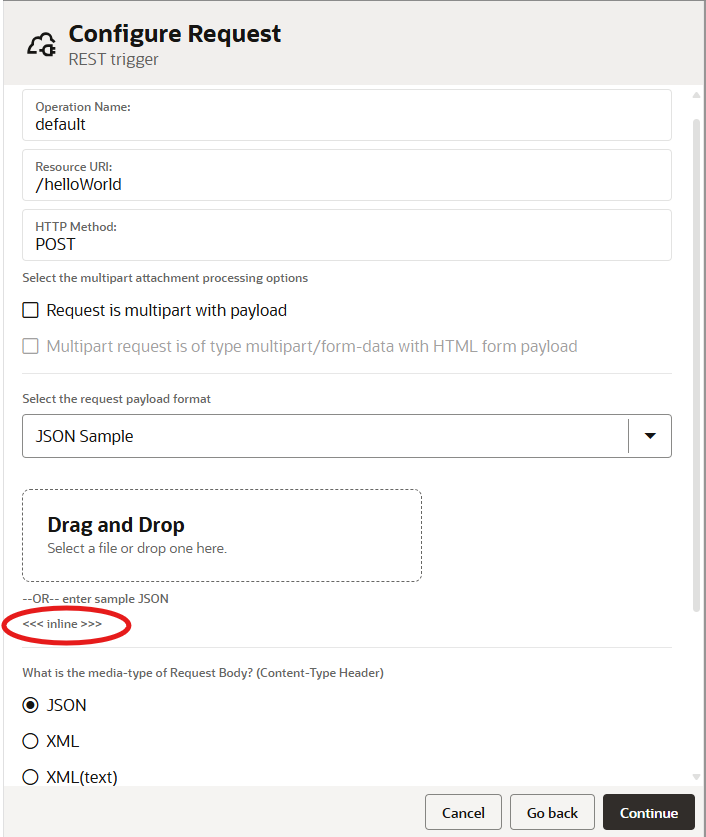Click the scrollbar down arrow
The height and width of the screenshot is (837, 706).
coord(697,776)
